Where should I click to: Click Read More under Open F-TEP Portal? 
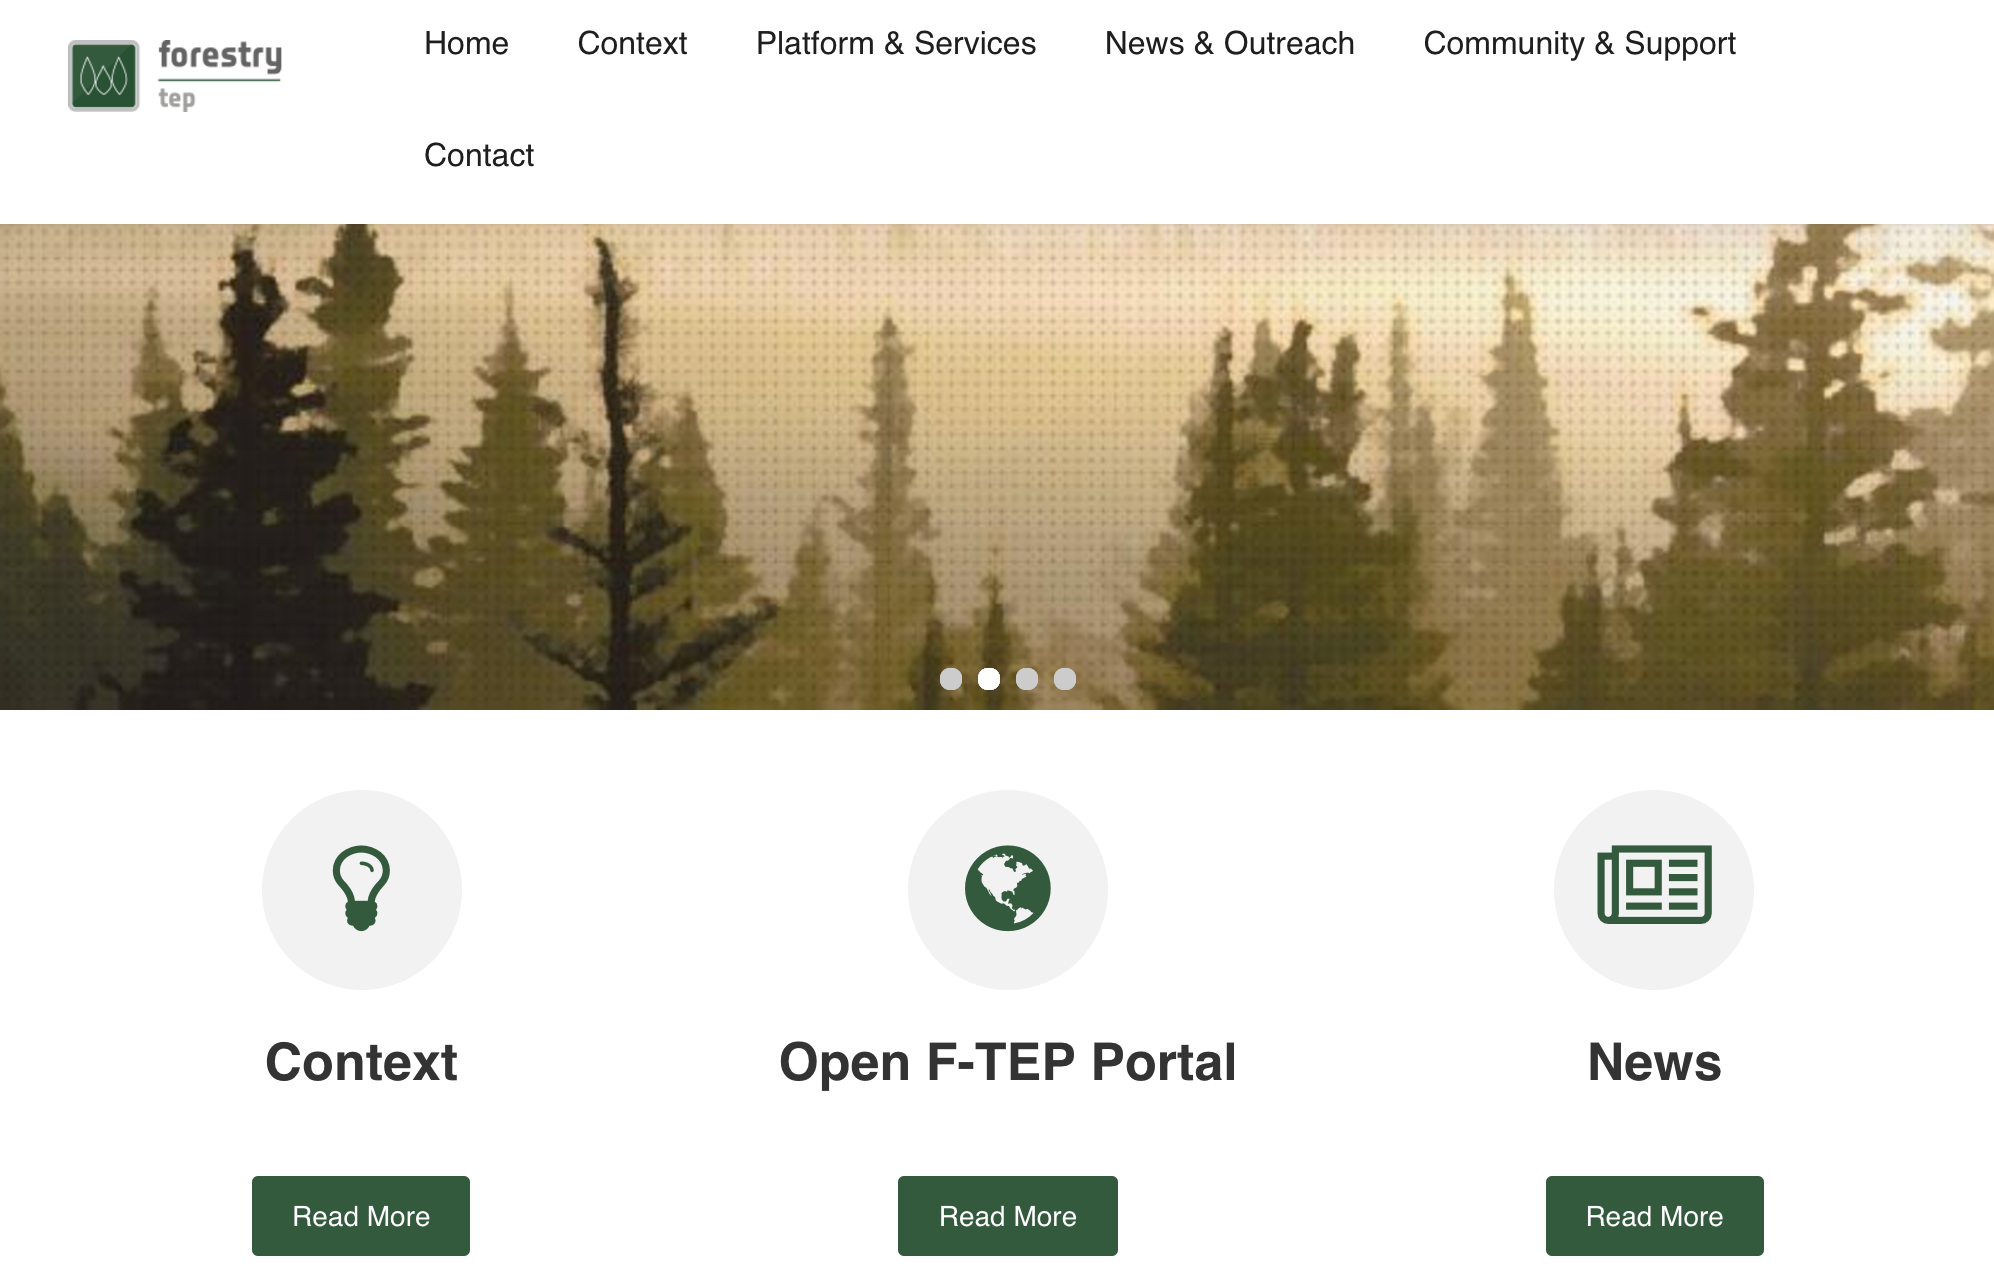tap(1008, 1216)
